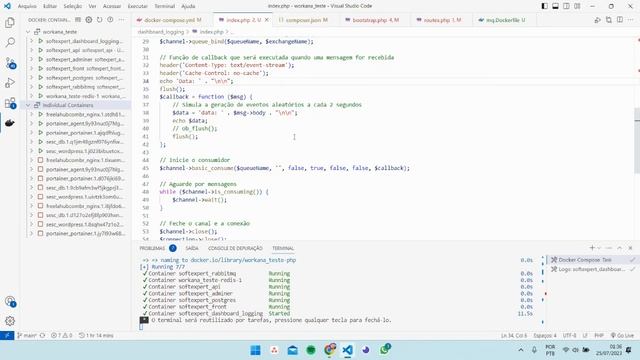
Task: Toggle panel layout icon in title bar
Action: tap(556, 6)
